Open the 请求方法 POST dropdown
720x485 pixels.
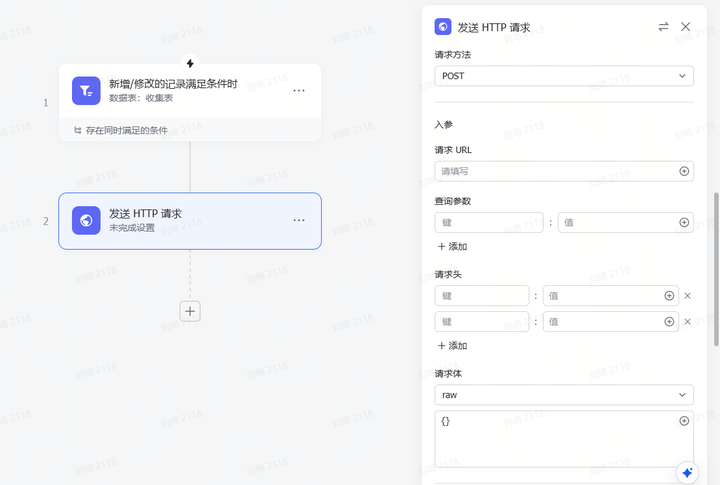click(564, 76)
